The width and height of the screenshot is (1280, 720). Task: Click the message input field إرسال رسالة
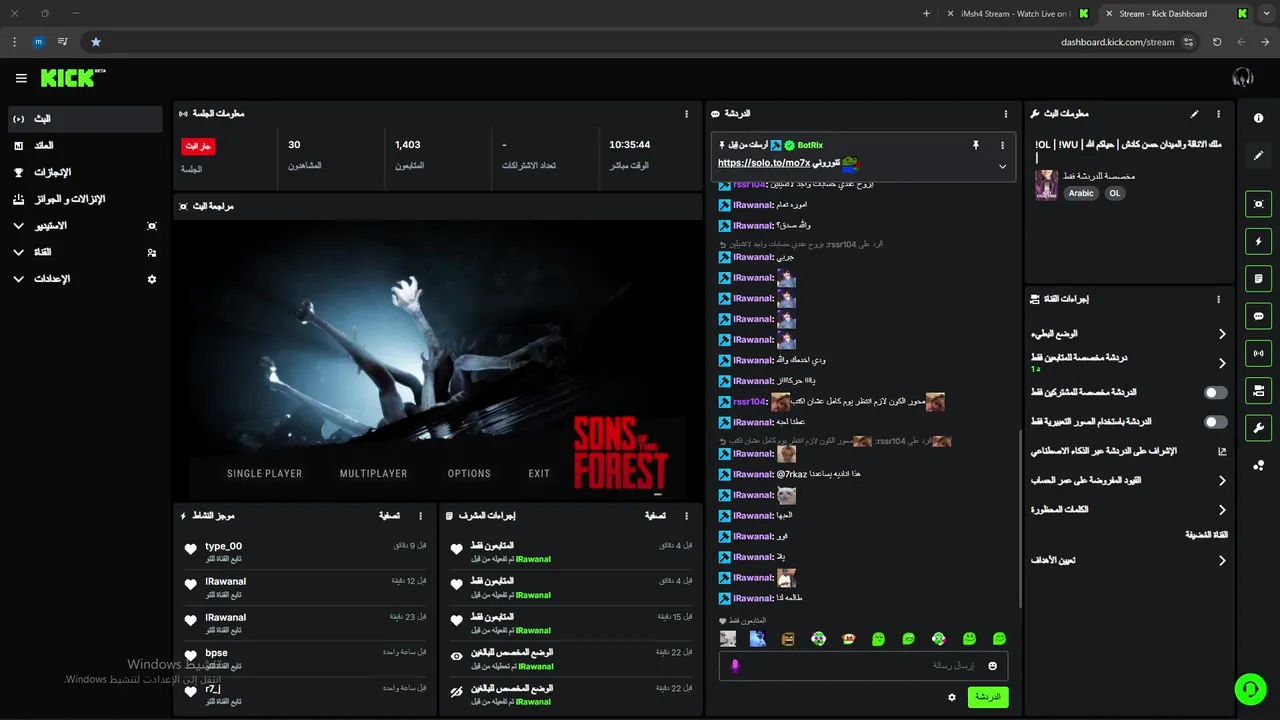coord(863,666)
